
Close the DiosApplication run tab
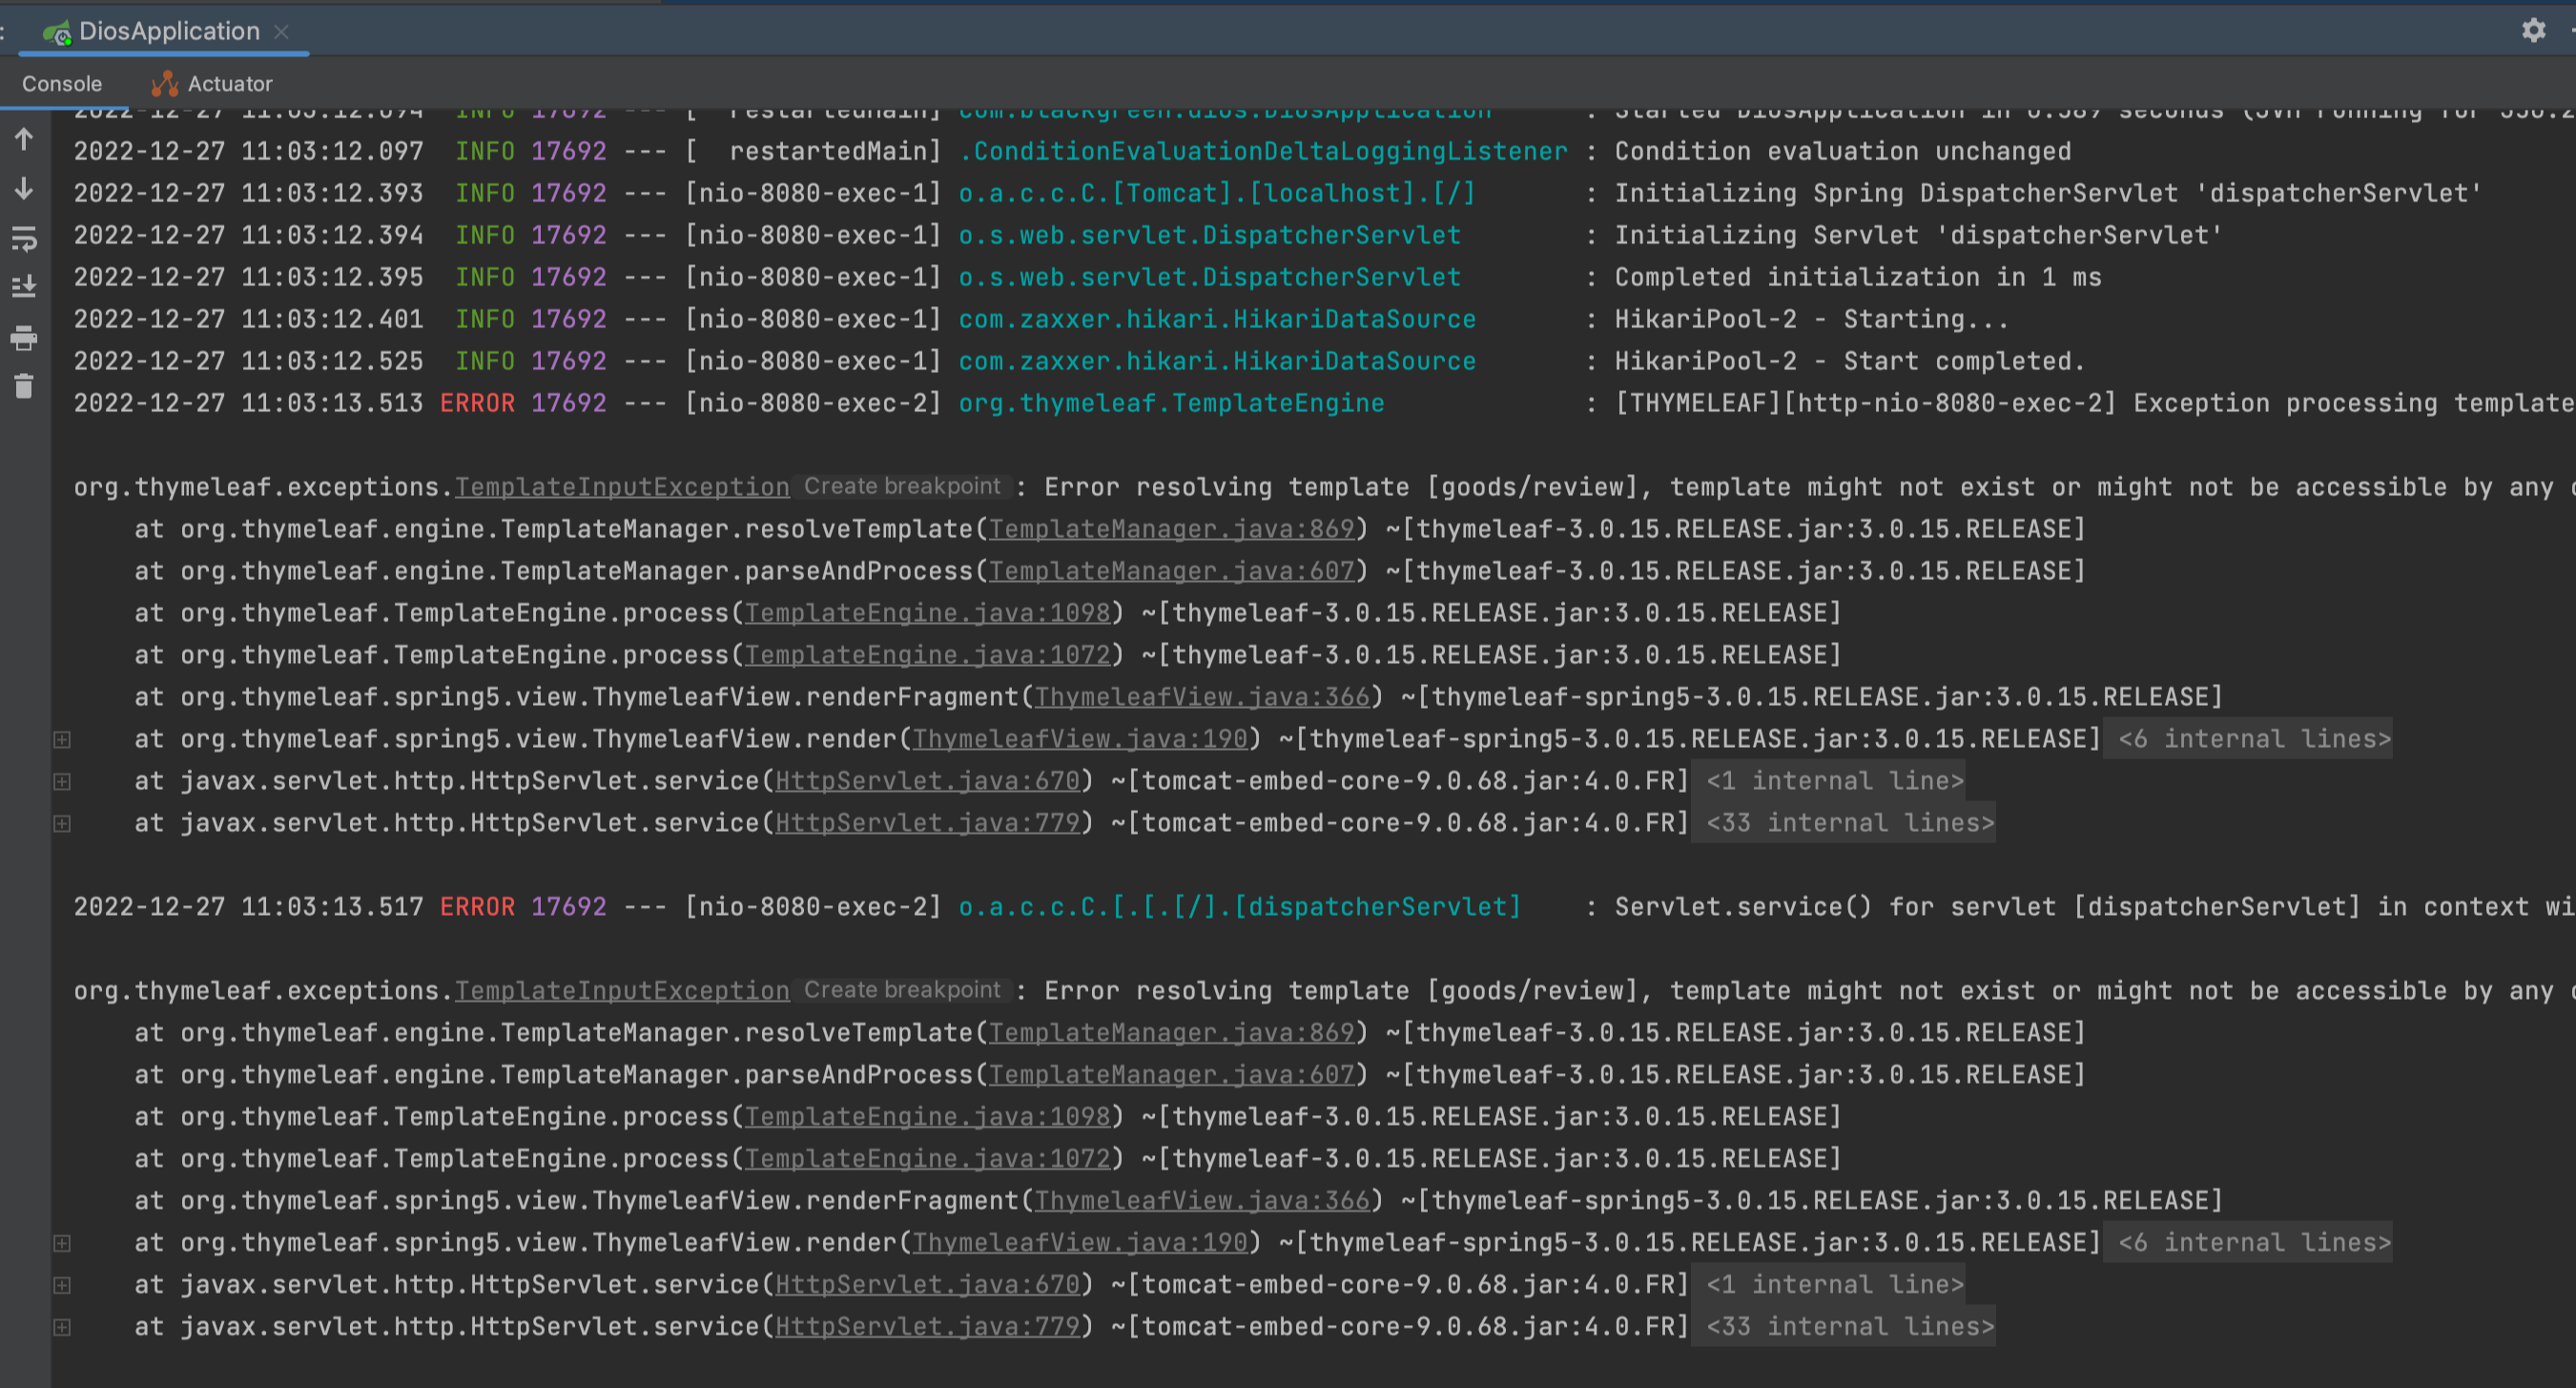pos(282,32)
